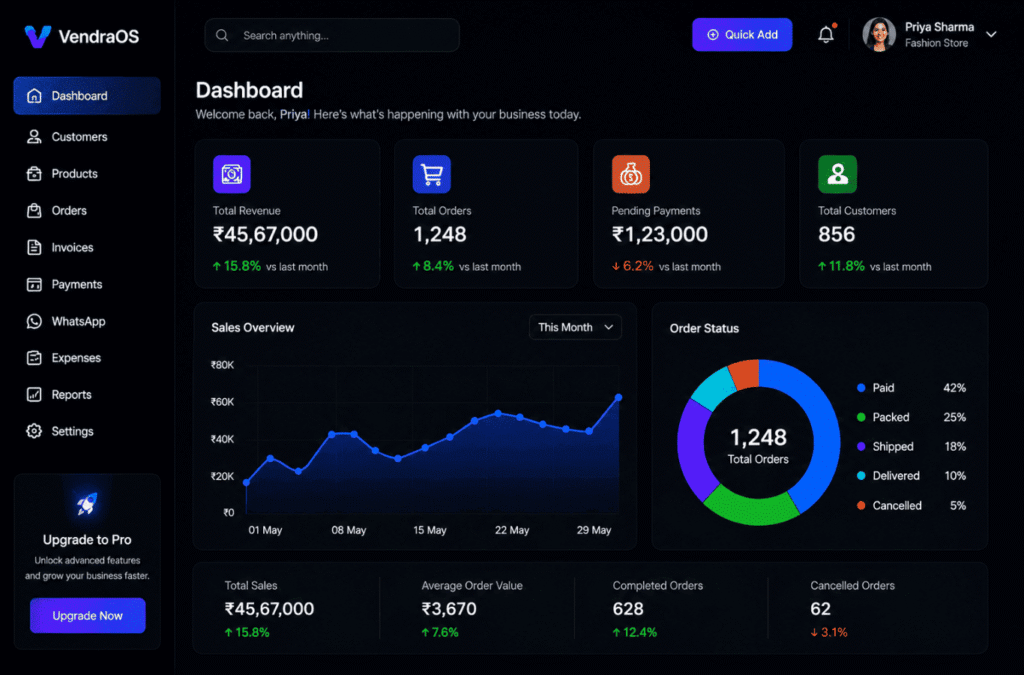Click the Cancelled orange legend dot
Image resolution: width=1024 pixels, height=675 pixels.
pyautogui.click(x=861, y=505)
